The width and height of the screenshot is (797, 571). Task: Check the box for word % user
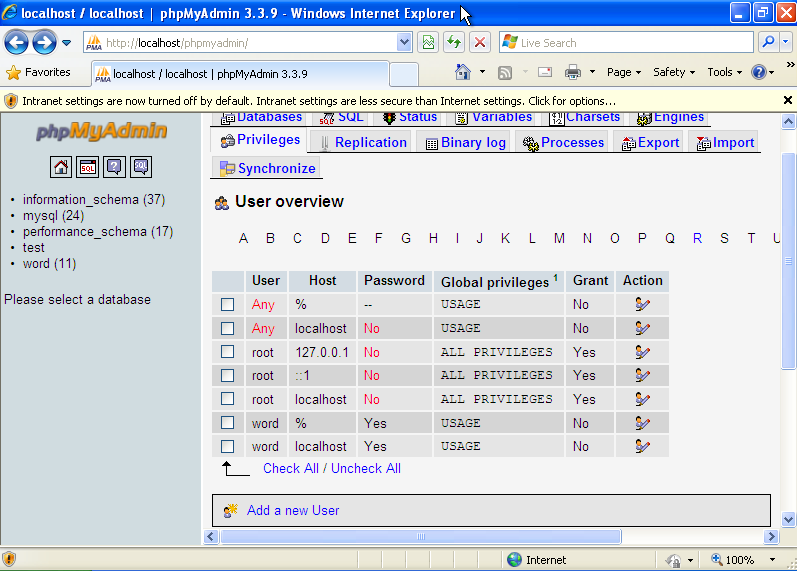pyautogui.click(x=227, y=423)
